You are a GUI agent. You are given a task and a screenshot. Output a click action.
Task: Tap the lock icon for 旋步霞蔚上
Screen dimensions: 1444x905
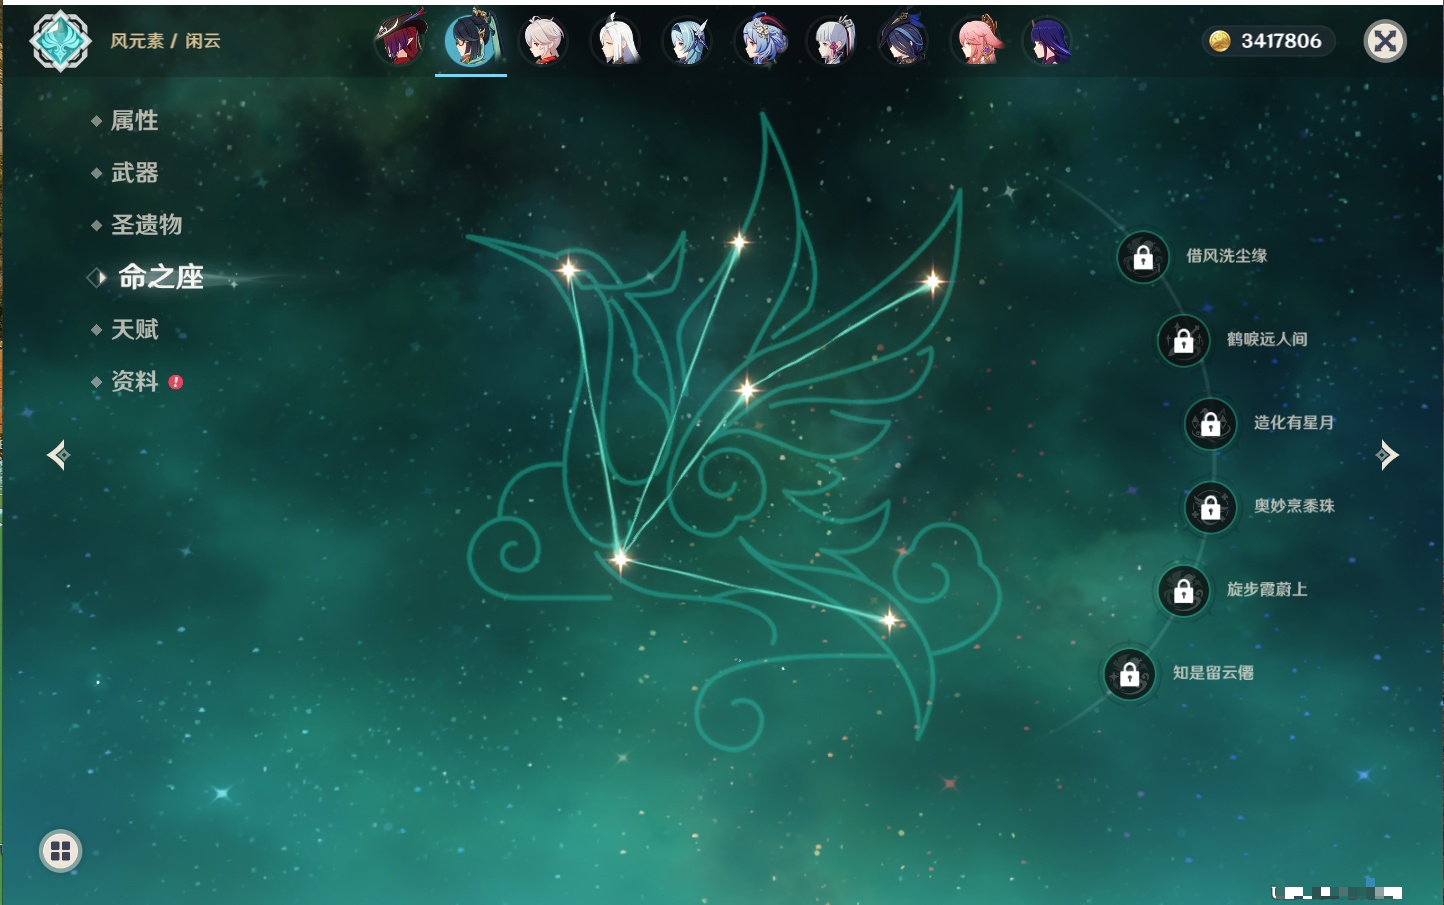pyautogui.click(x=1183, y=591)
